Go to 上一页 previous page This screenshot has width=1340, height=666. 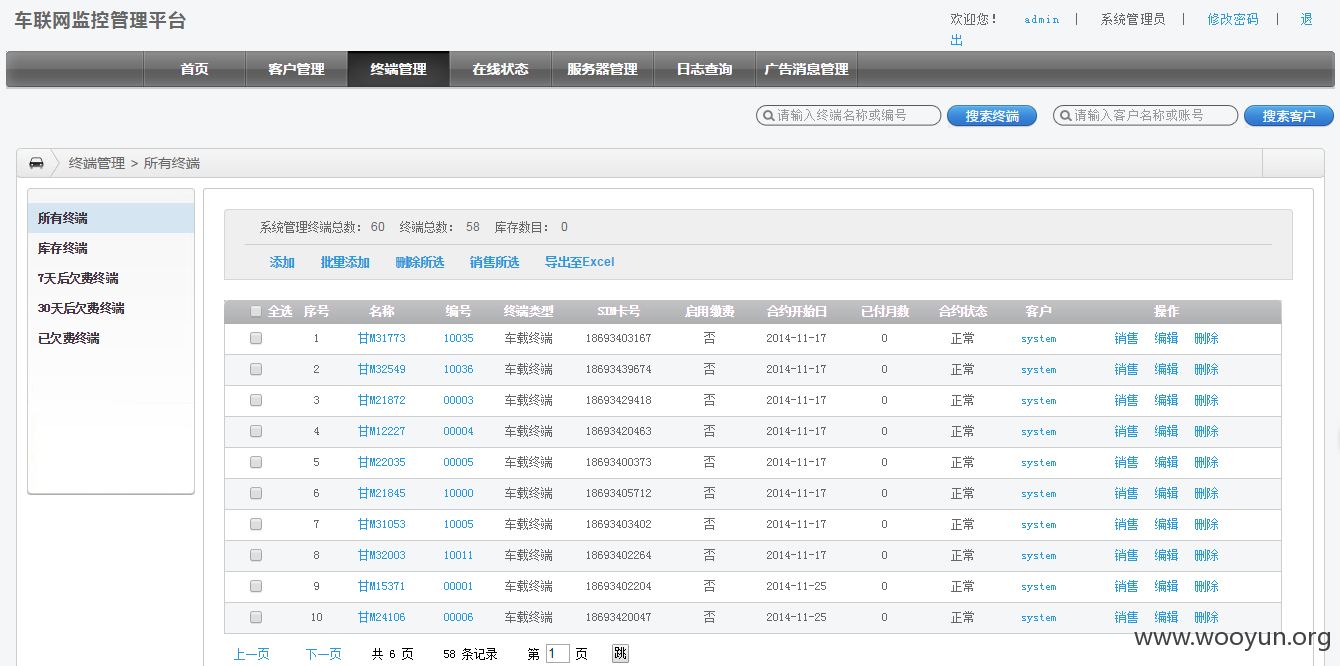pos(251,654)
